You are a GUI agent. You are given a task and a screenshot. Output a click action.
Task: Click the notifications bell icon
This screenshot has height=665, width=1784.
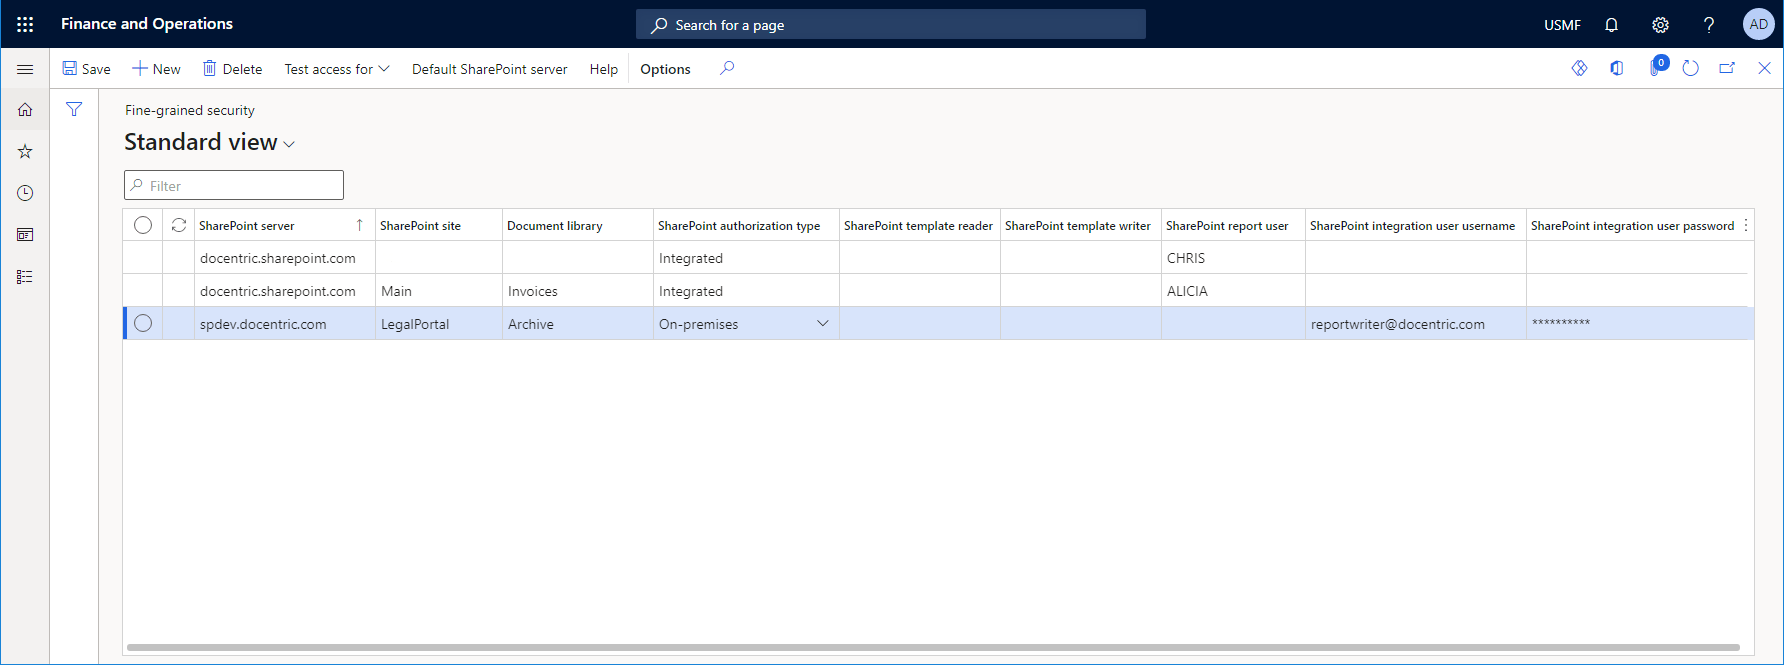click(x=1611, y=25)
